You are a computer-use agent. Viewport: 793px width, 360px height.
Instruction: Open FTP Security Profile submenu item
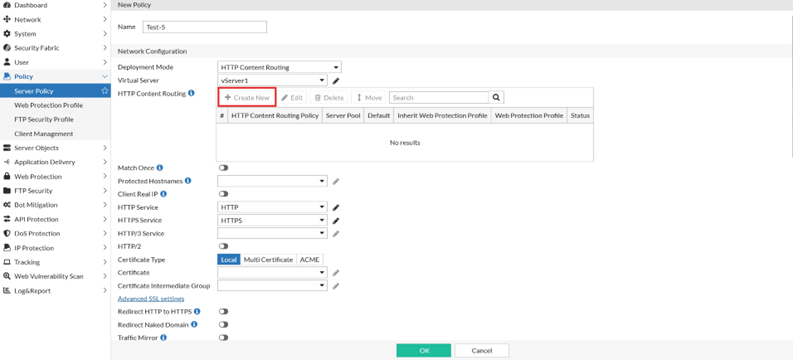point(44,119)
